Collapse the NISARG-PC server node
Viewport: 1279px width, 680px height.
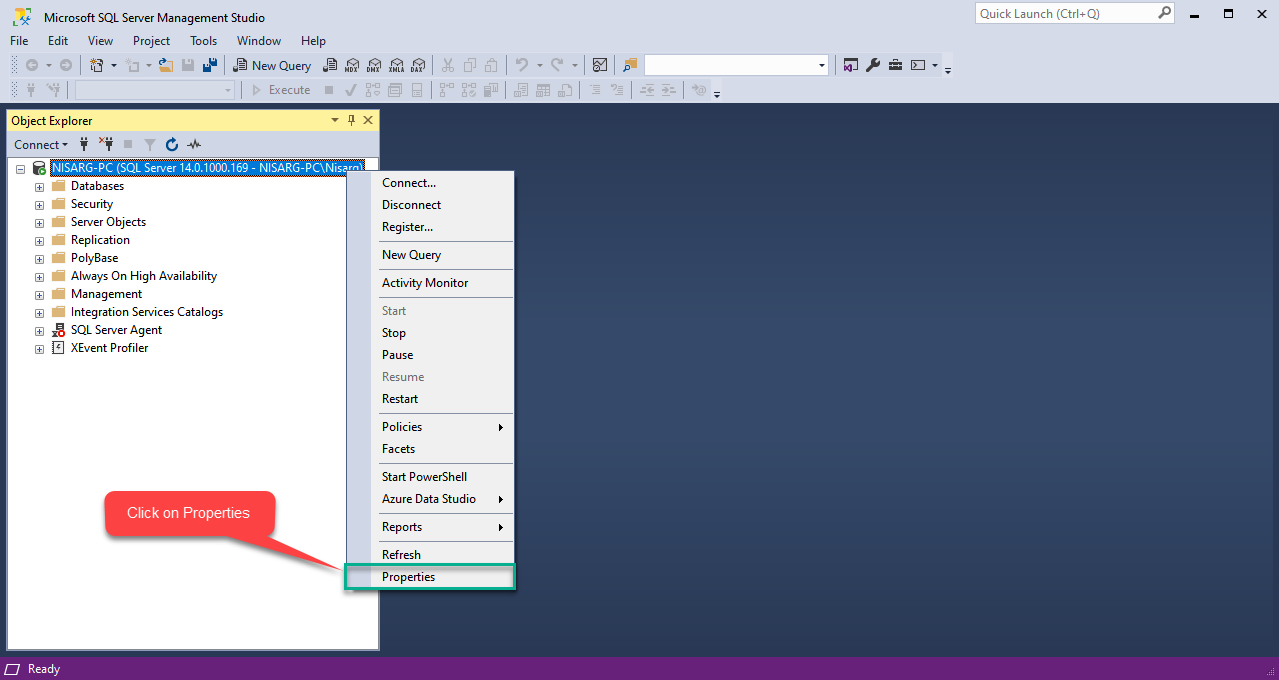click(x=20, y=169)
